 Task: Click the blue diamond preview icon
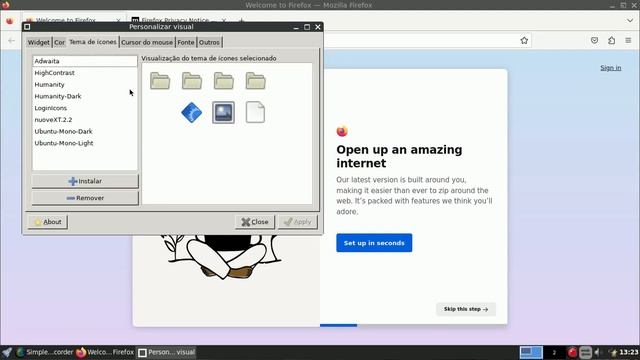pos(191,113)
